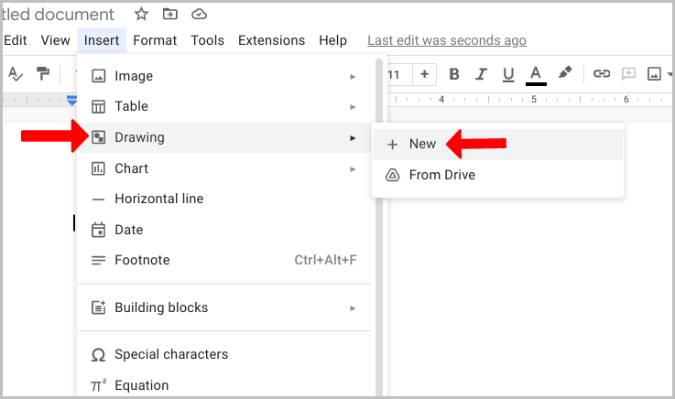Close the Insert menu
Viewport: 675px width, 399px height.
(x=102, y=40)
